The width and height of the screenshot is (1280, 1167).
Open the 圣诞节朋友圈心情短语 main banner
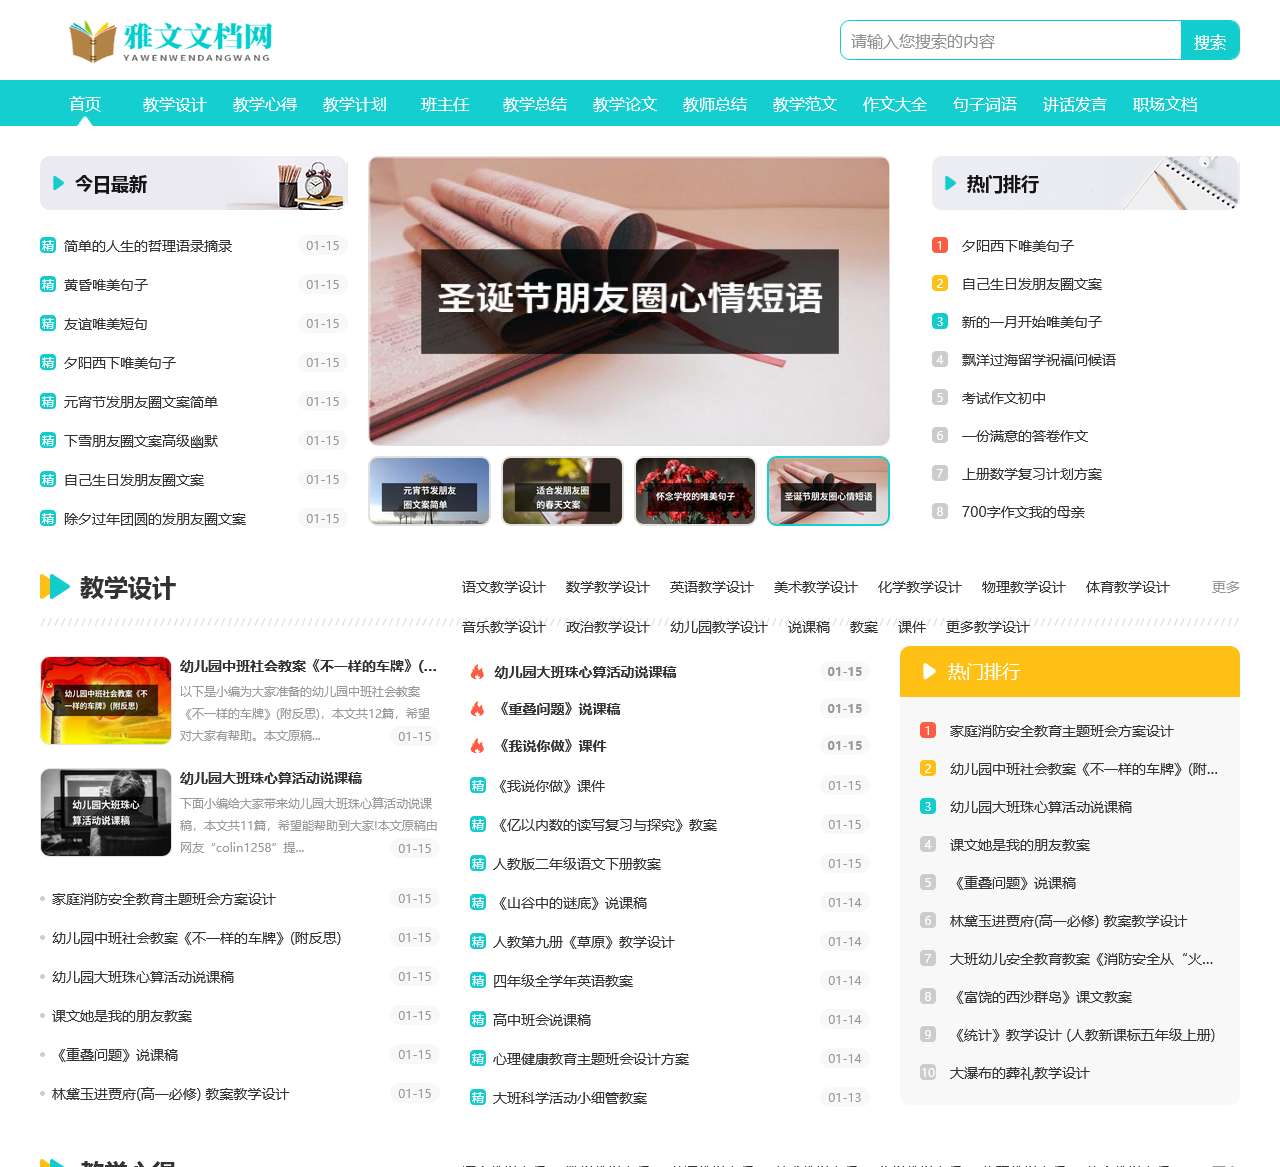[629, 300]
